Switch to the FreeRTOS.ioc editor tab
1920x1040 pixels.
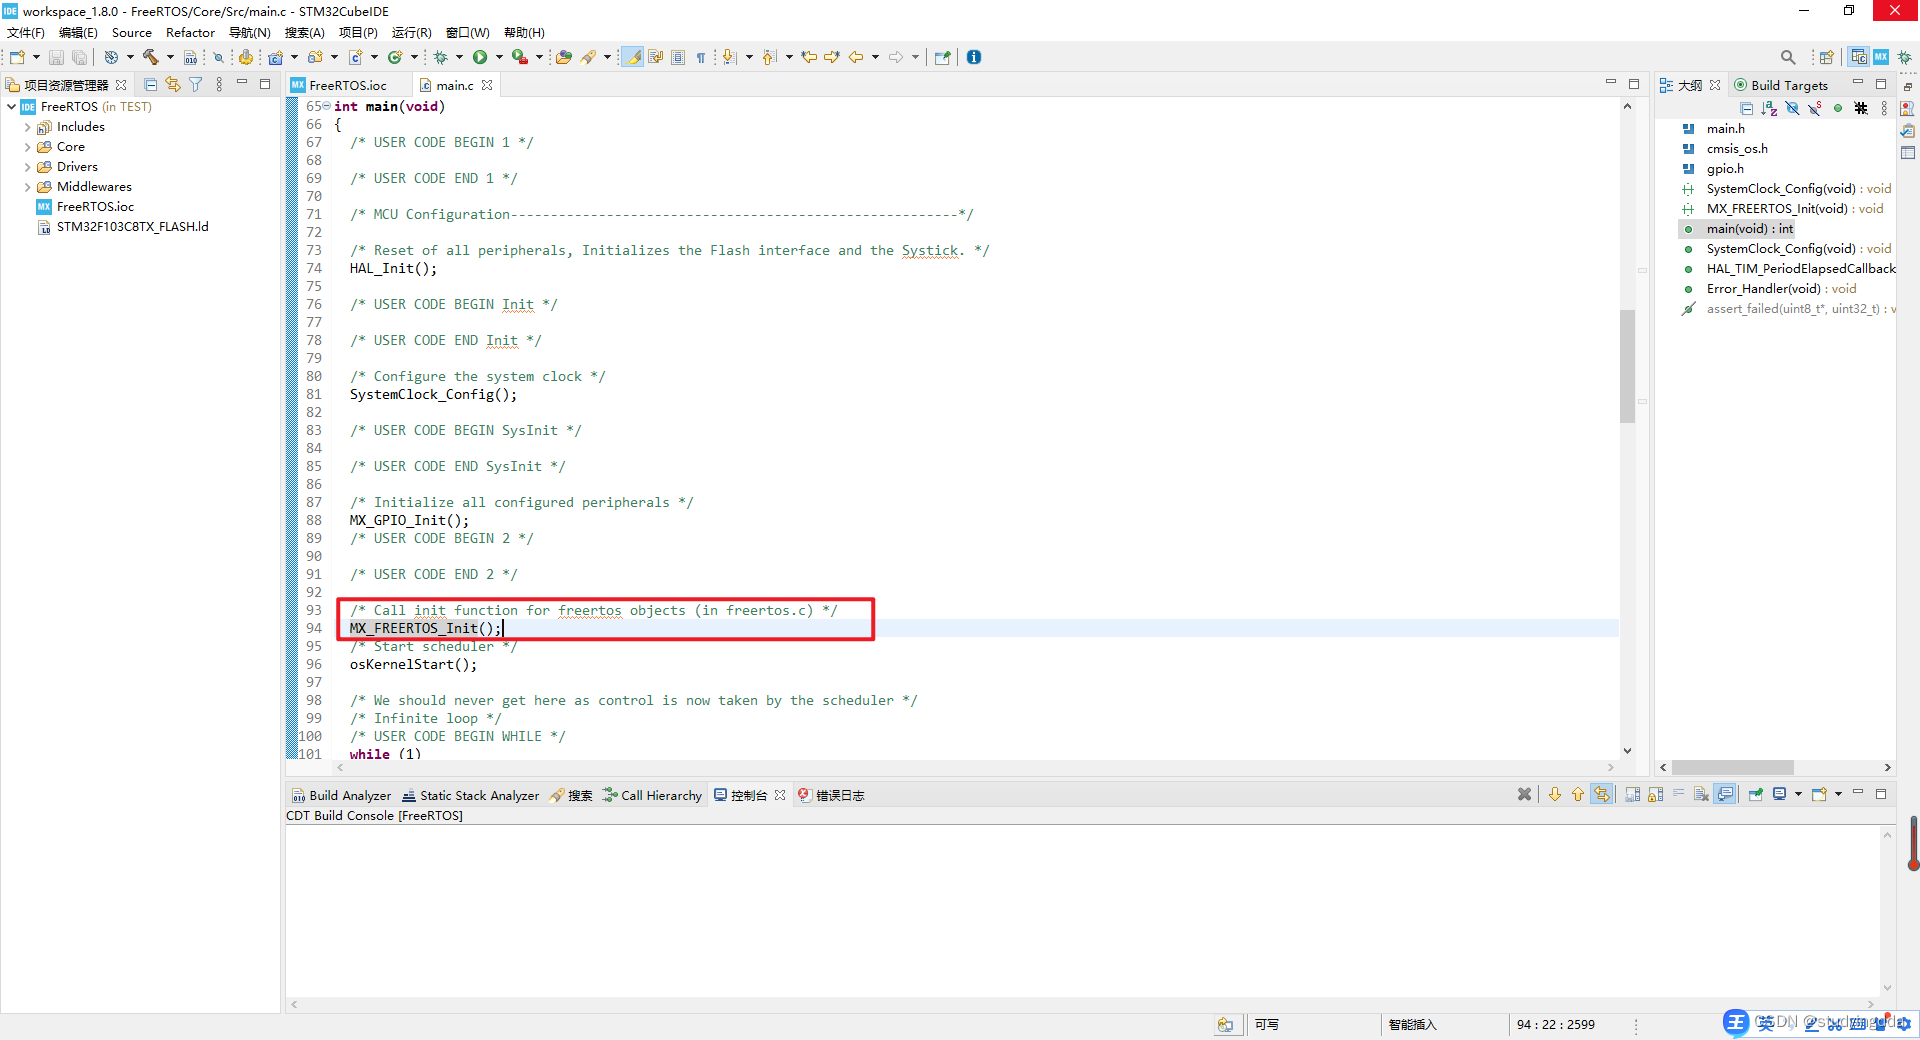pos(348,85)
